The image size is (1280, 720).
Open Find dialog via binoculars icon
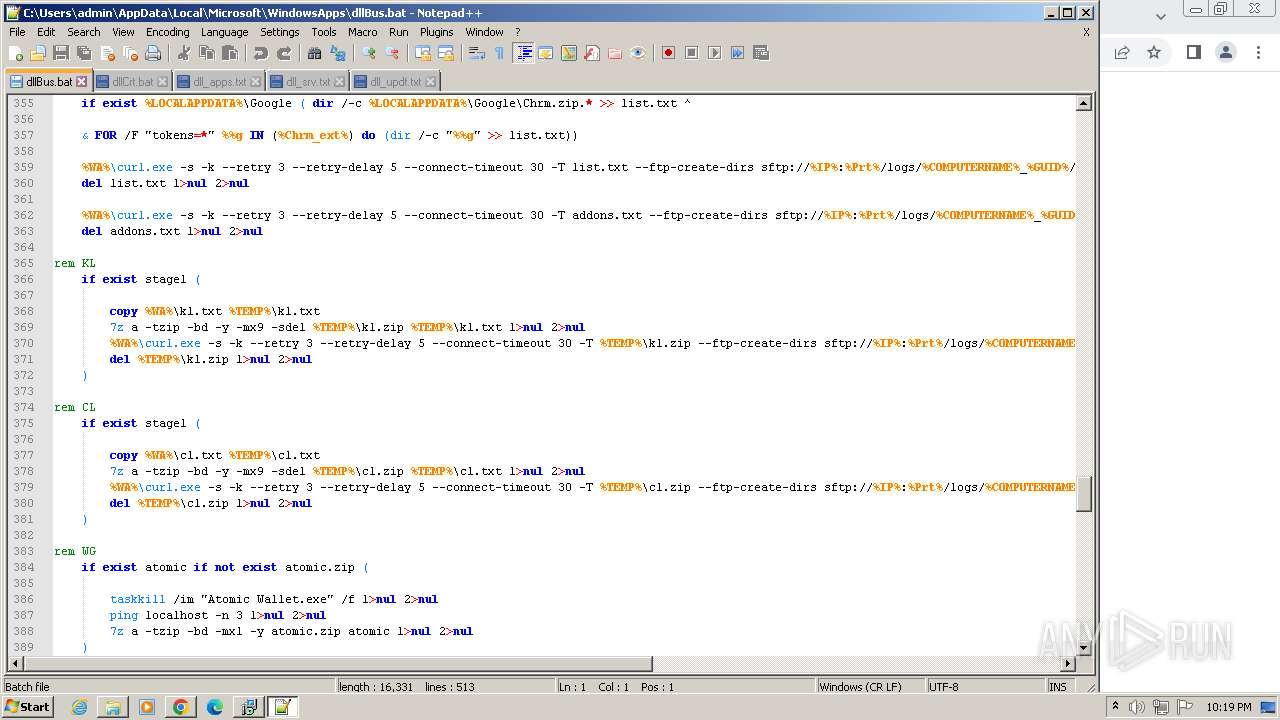pyautogui.click(x=314, y=53)
